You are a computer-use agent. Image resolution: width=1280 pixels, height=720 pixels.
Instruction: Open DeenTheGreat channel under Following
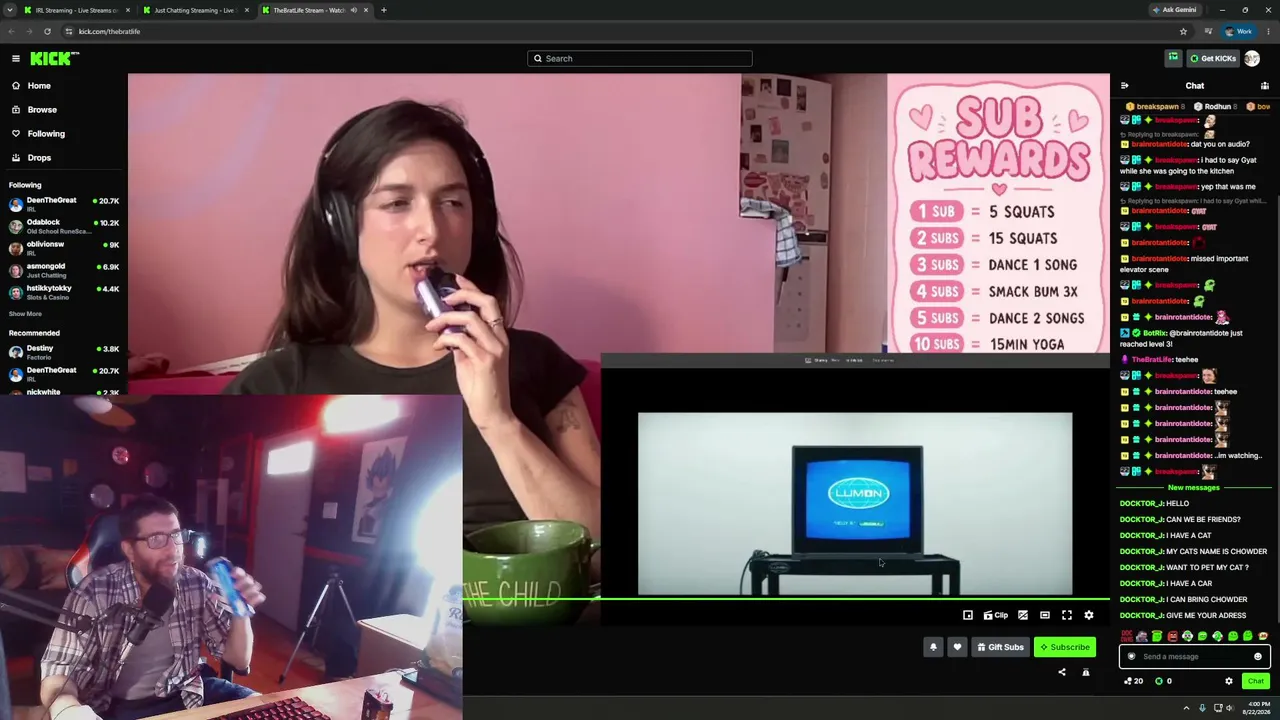point(63,204)
